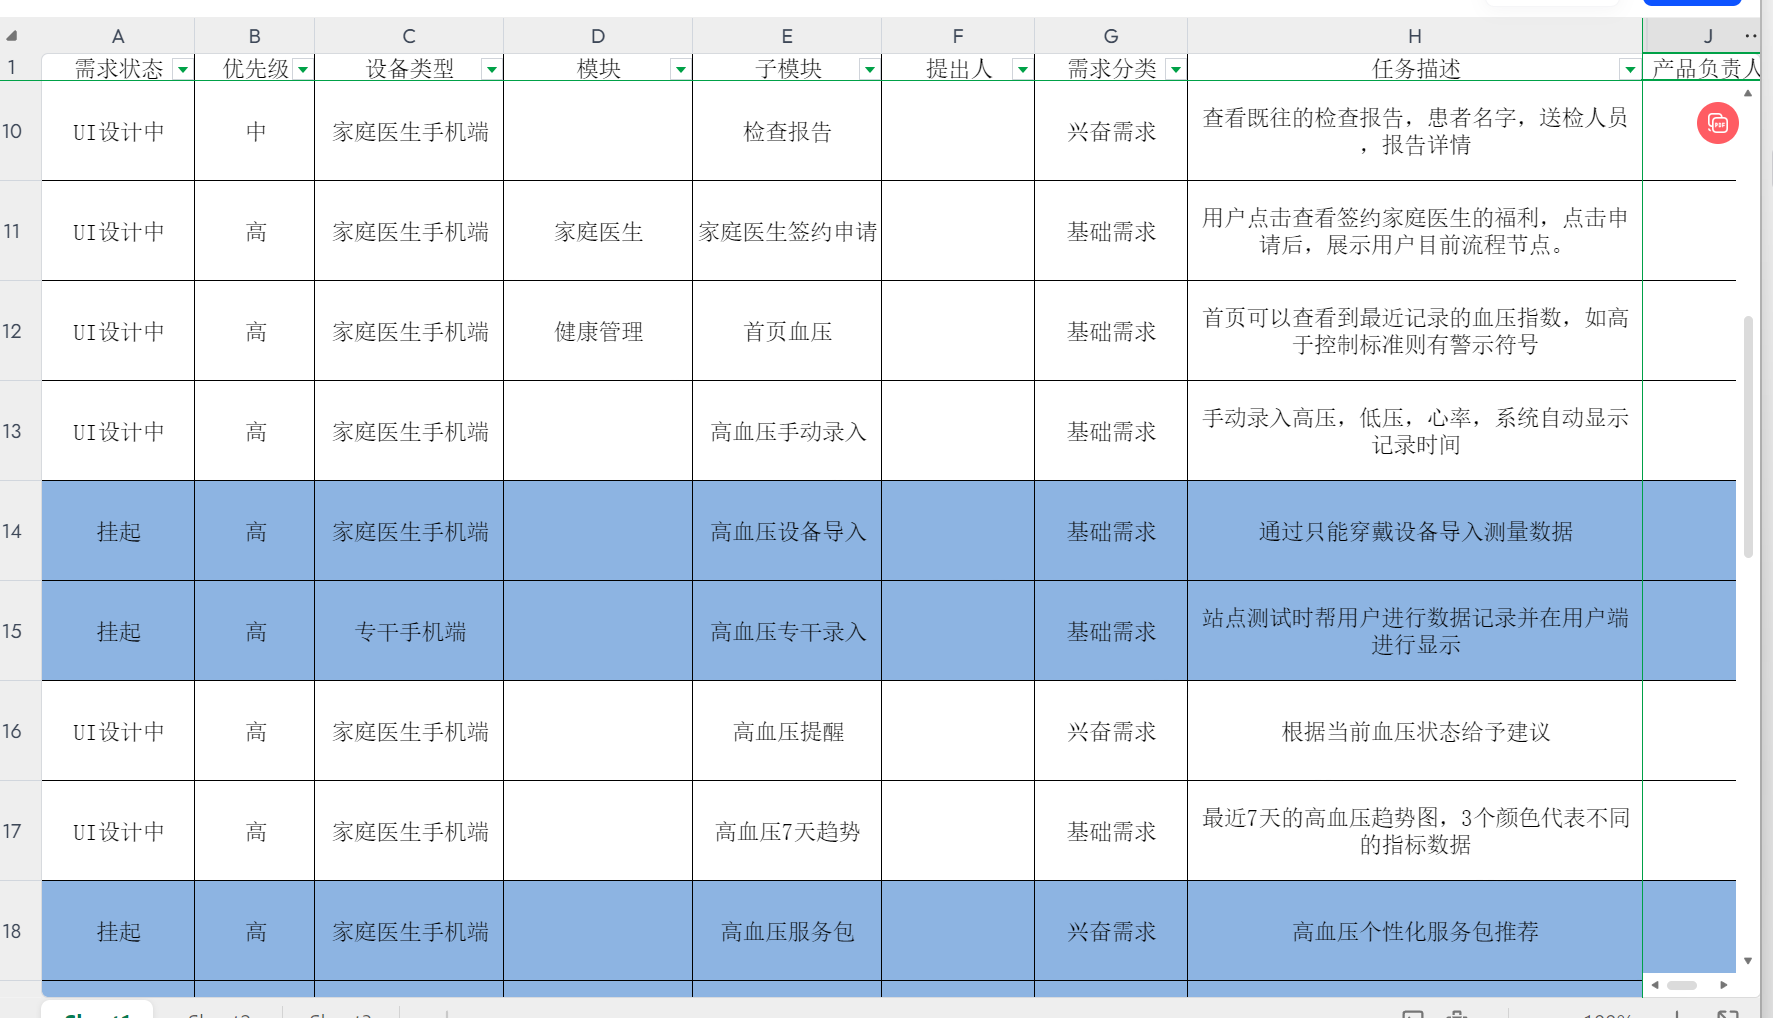Select the 首页可以查看到 description cell
Image resolution: width=1773 pixels, height=1018 pixels.
click(1415, 331)
